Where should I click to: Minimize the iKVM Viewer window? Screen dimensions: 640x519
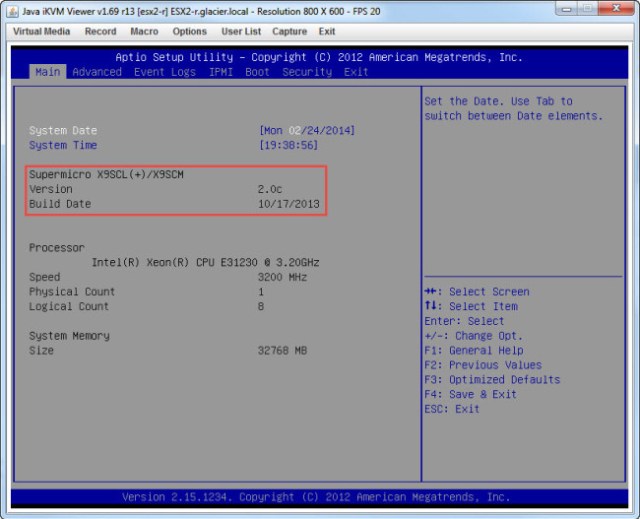[x=567, y=9]
